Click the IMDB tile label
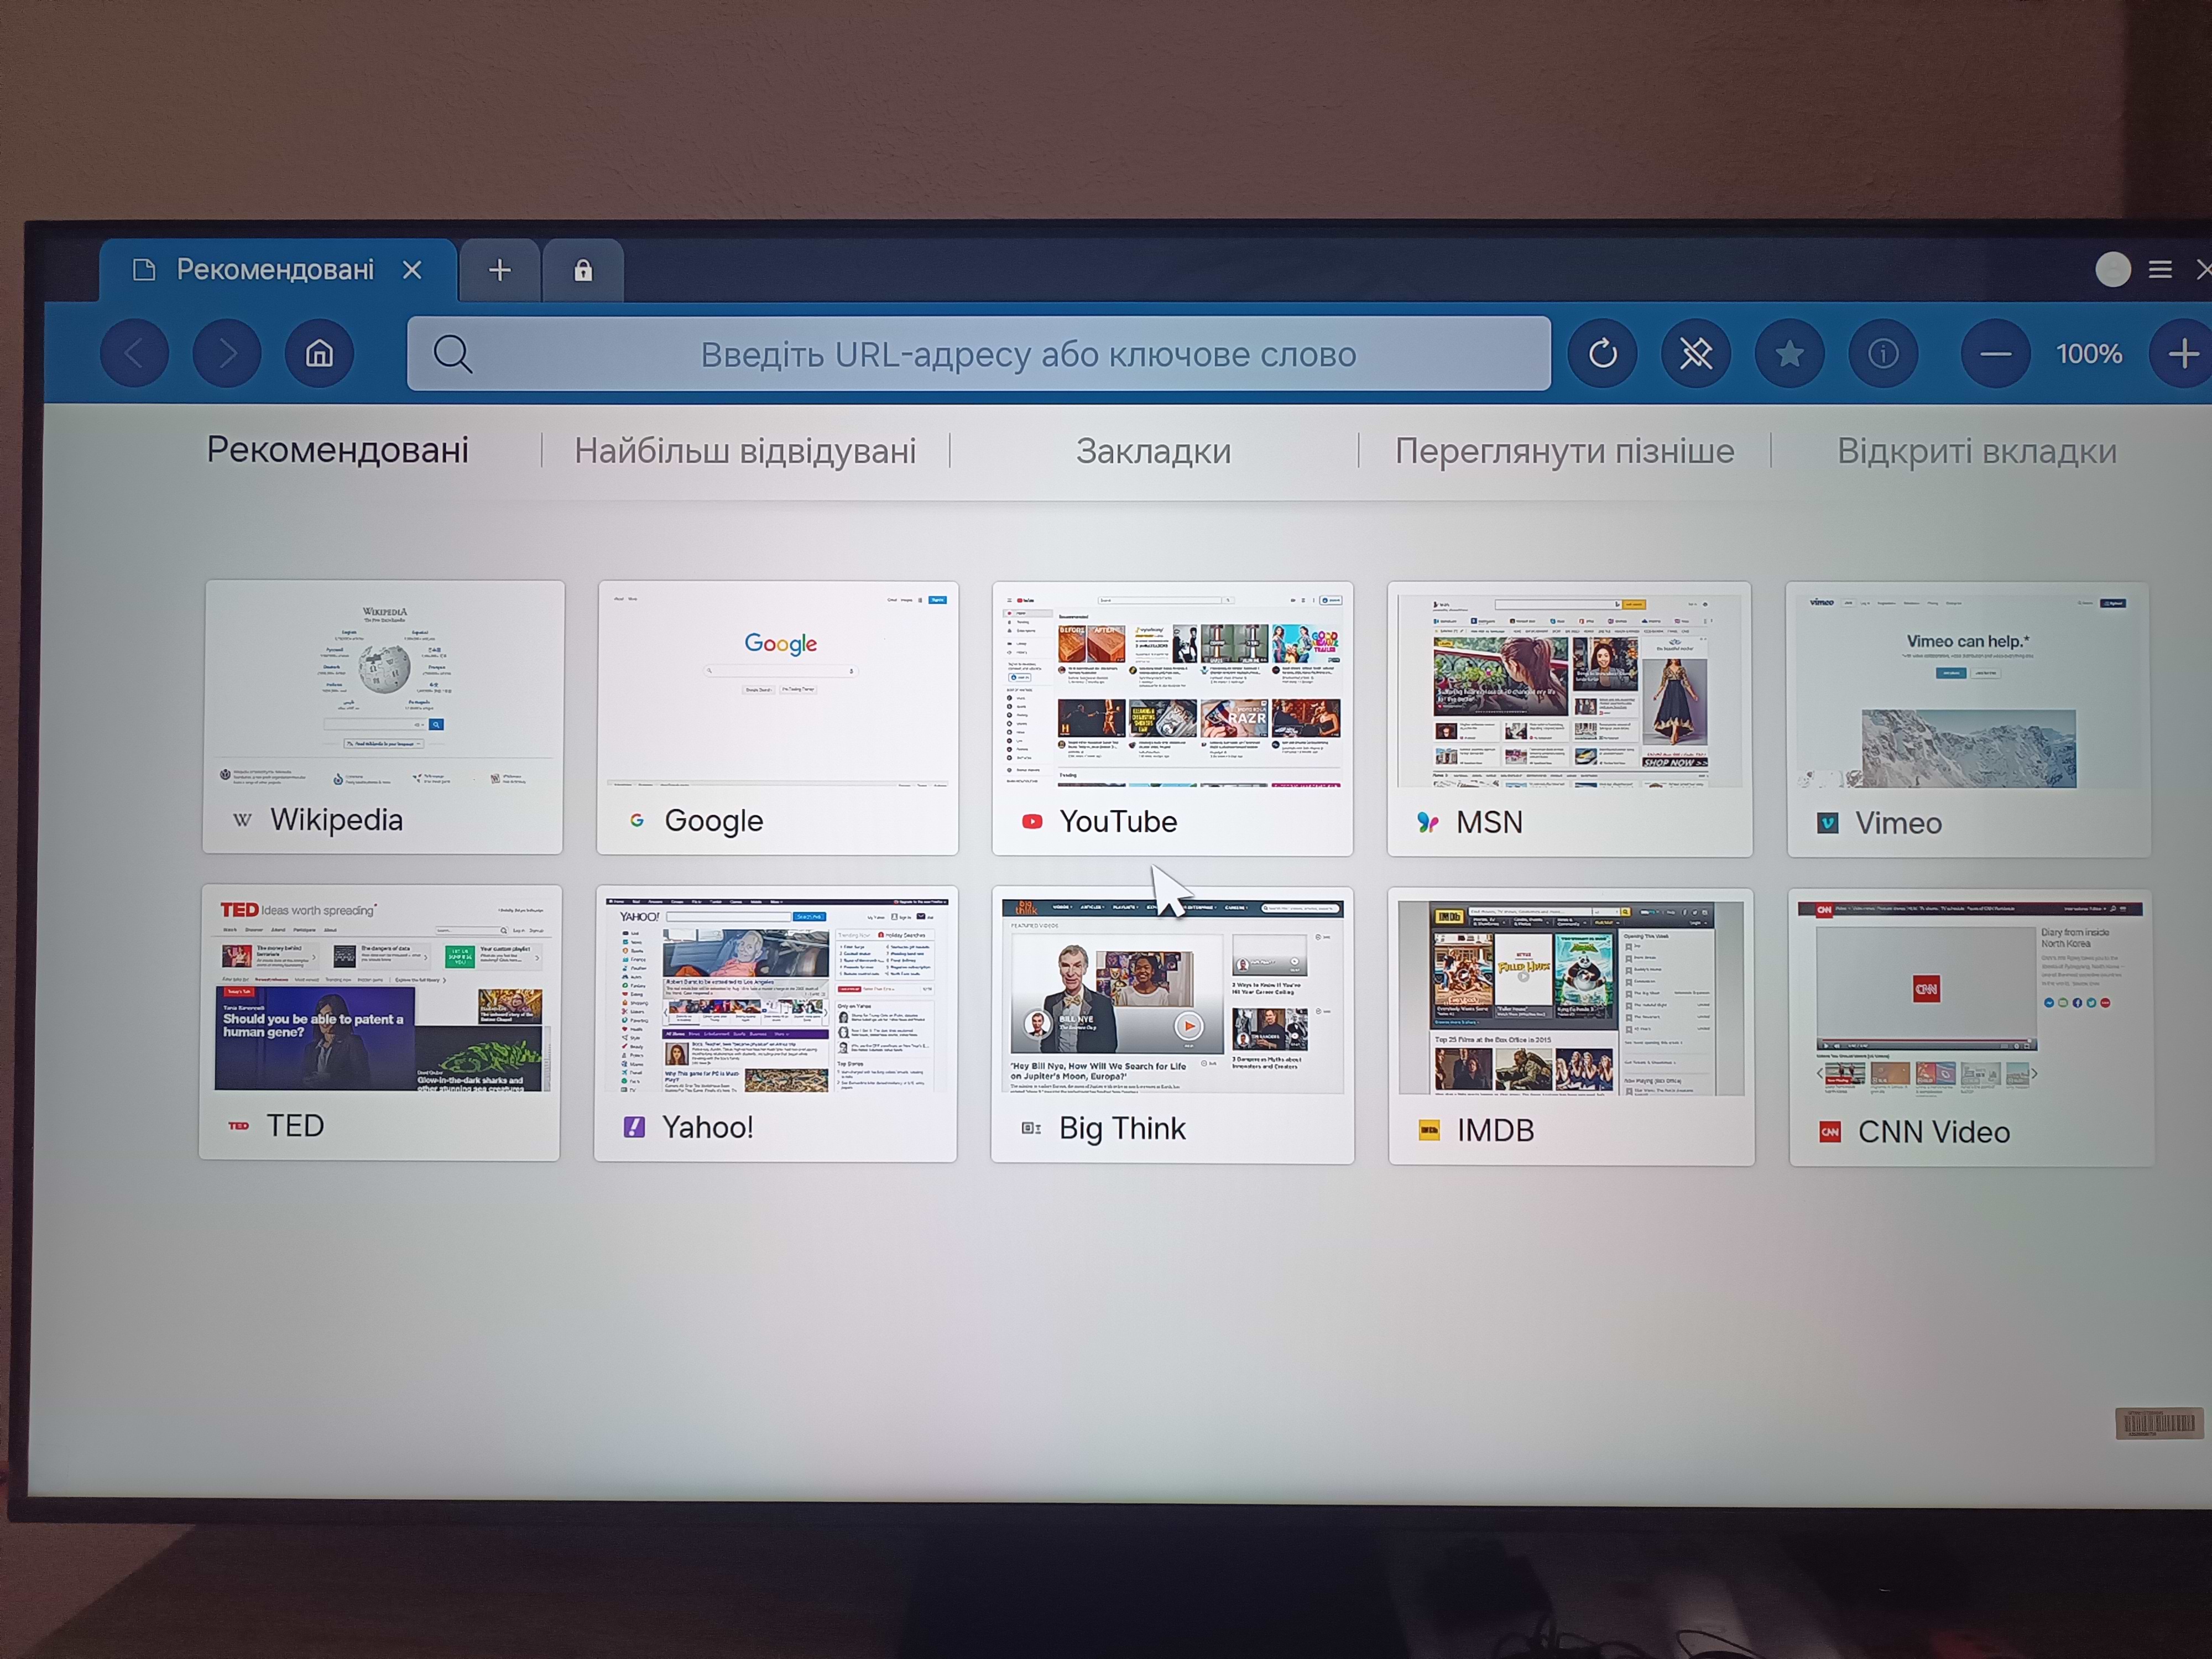This screenshot has width=2212, height=1659. tap(1495, 1131)
